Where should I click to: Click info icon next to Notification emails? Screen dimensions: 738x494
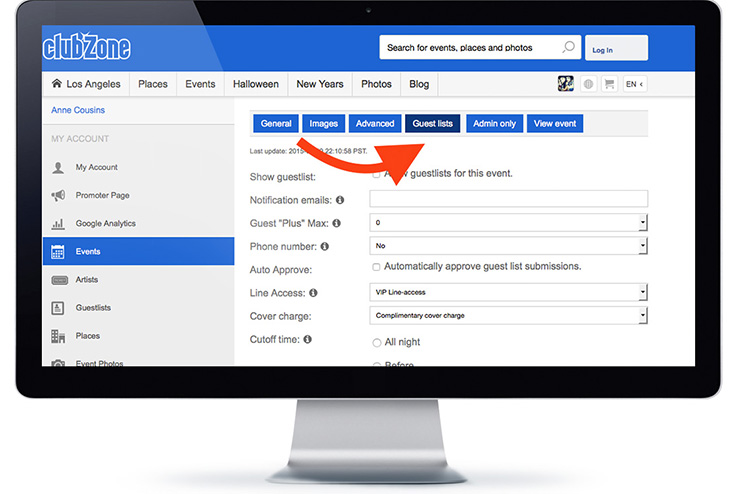340,200
